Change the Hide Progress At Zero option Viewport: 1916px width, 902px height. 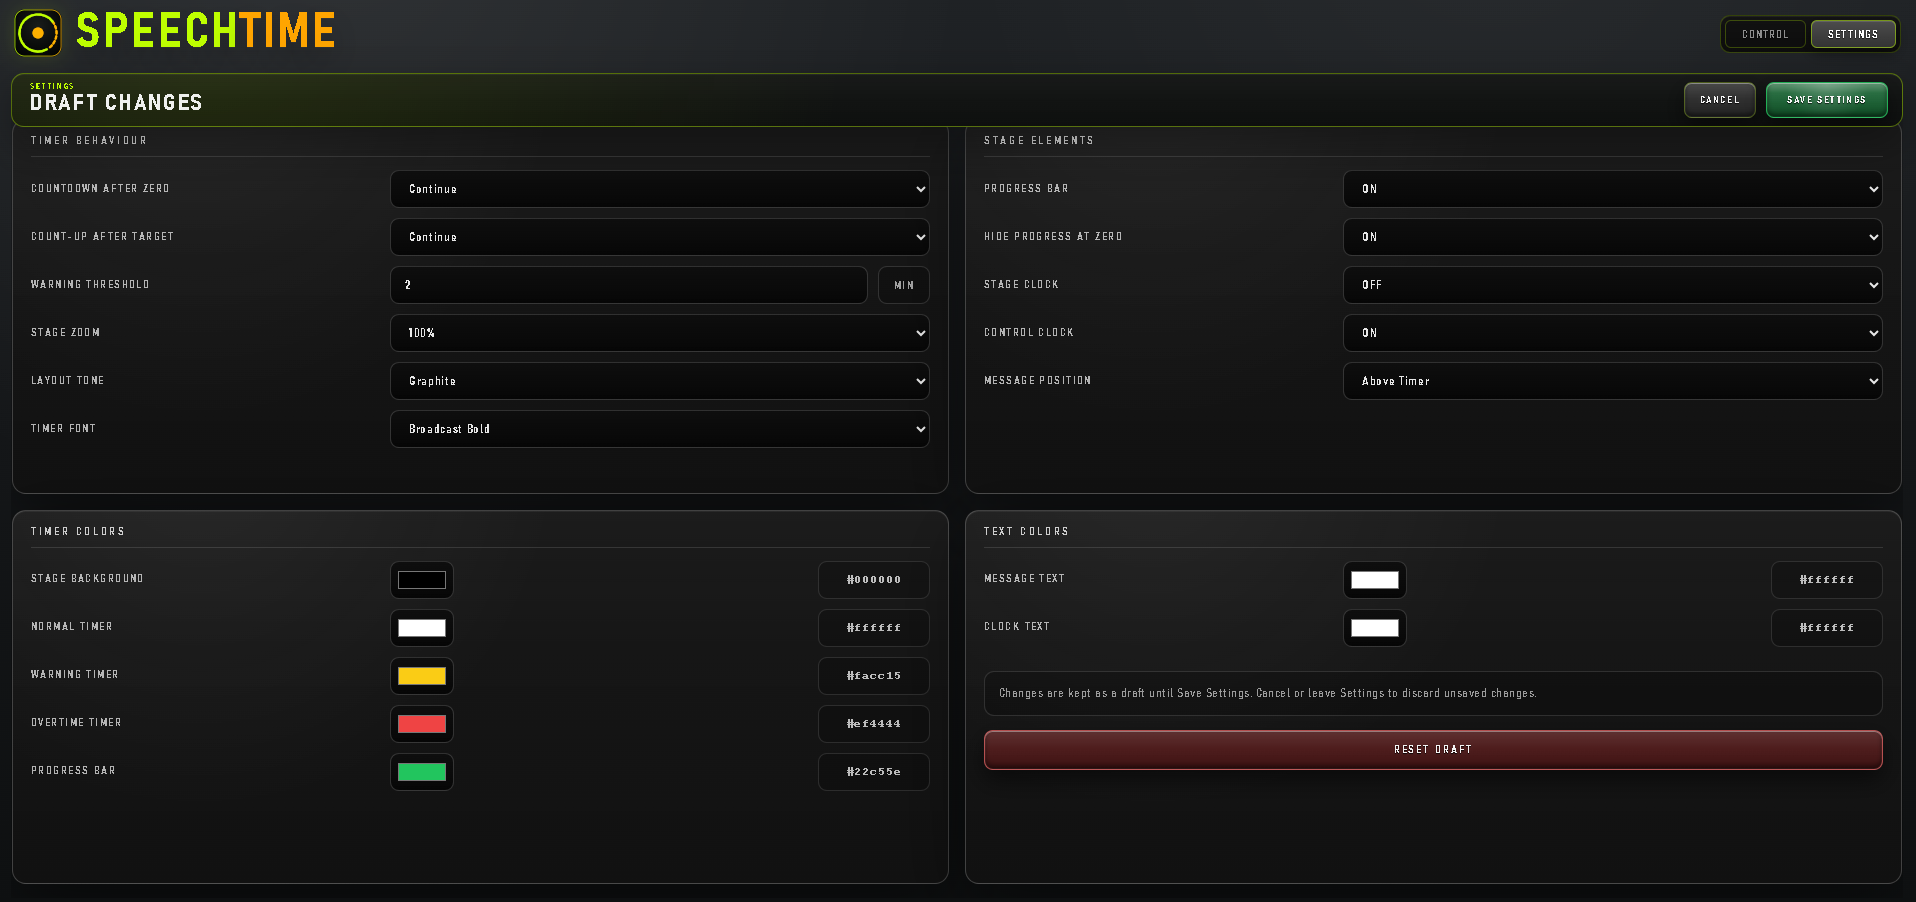pos(1613,237)
